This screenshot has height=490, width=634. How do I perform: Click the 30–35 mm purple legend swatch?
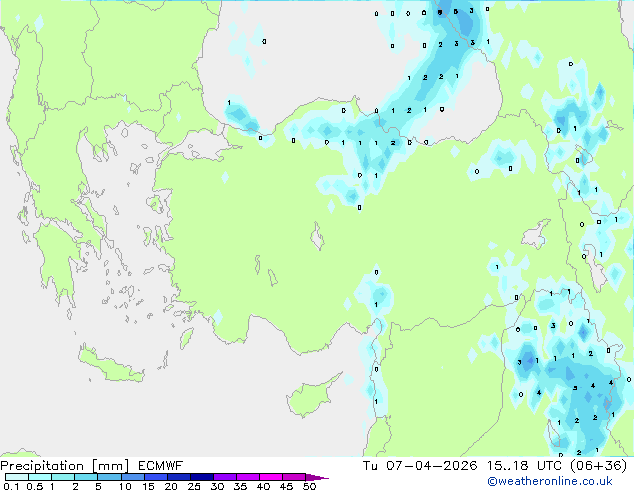point(225,477)
